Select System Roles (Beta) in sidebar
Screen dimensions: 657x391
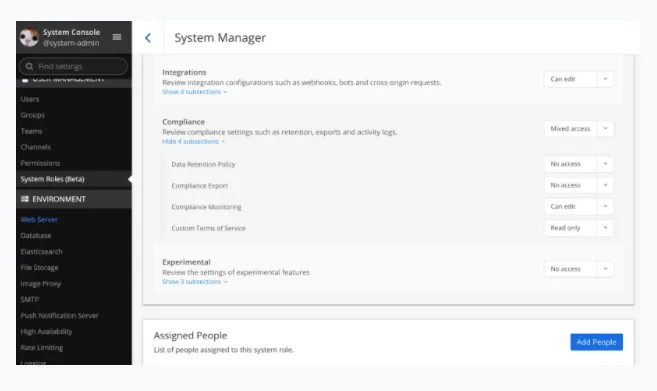click(x=52, y=179)
